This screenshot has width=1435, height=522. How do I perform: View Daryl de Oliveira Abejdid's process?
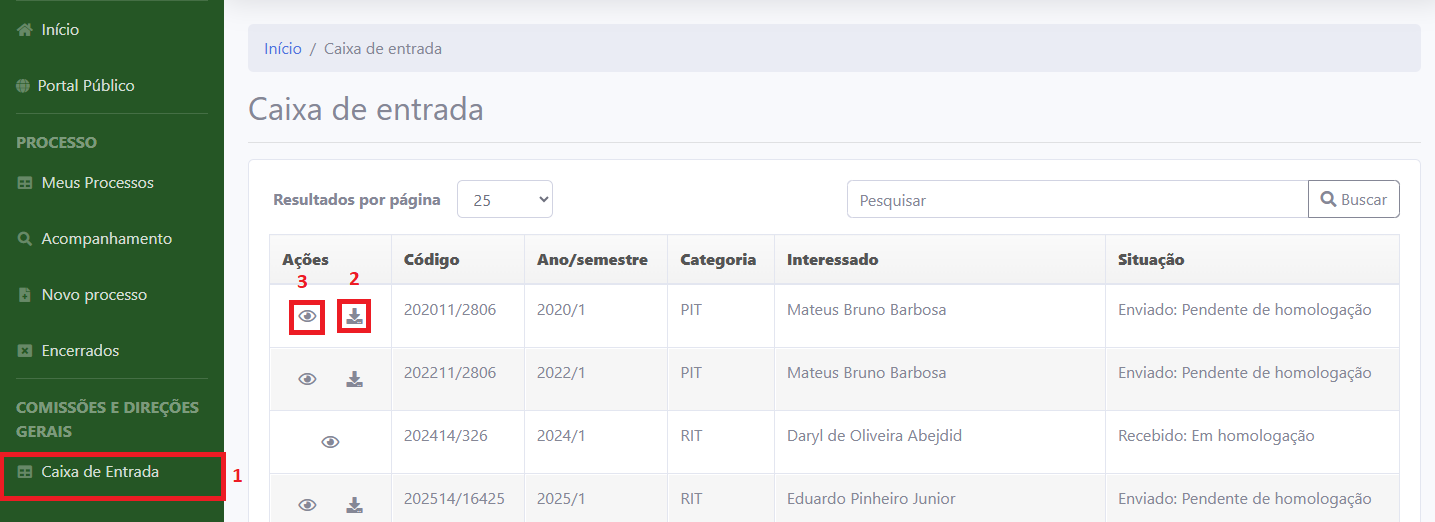tap(331, 442)
